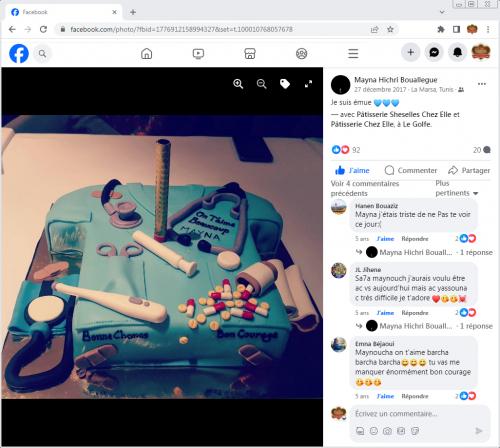Screen dimensions: 500x448
Task: Bookmark this page with star icon
Action: tap(390, 29)
